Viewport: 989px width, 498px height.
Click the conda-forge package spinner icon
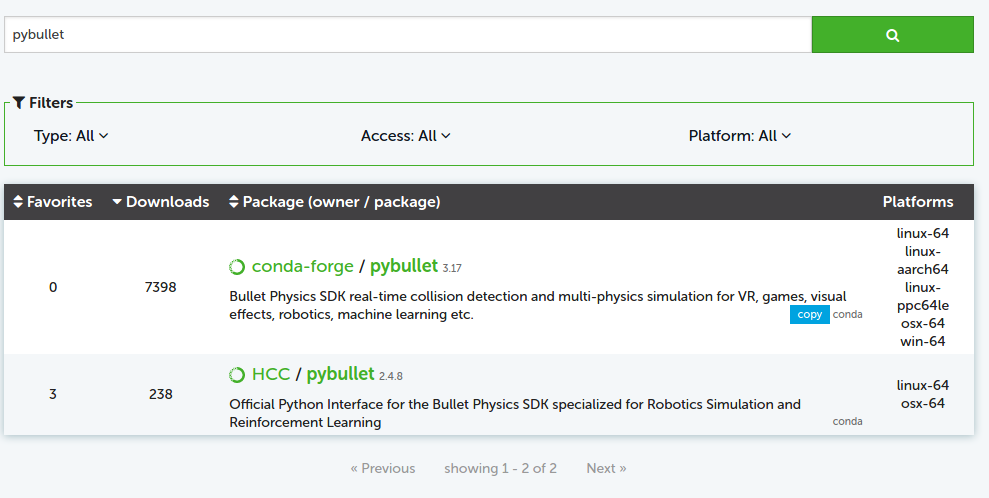[237, 267]
